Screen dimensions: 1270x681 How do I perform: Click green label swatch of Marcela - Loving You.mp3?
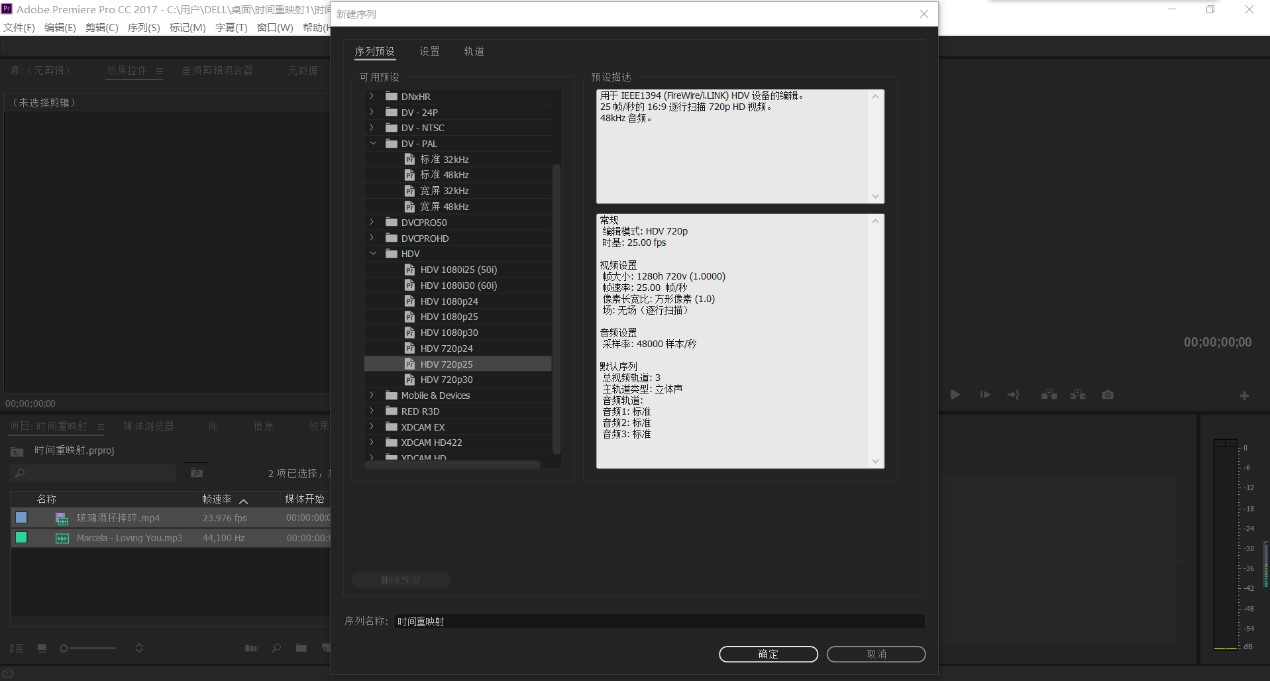[21, 538]
